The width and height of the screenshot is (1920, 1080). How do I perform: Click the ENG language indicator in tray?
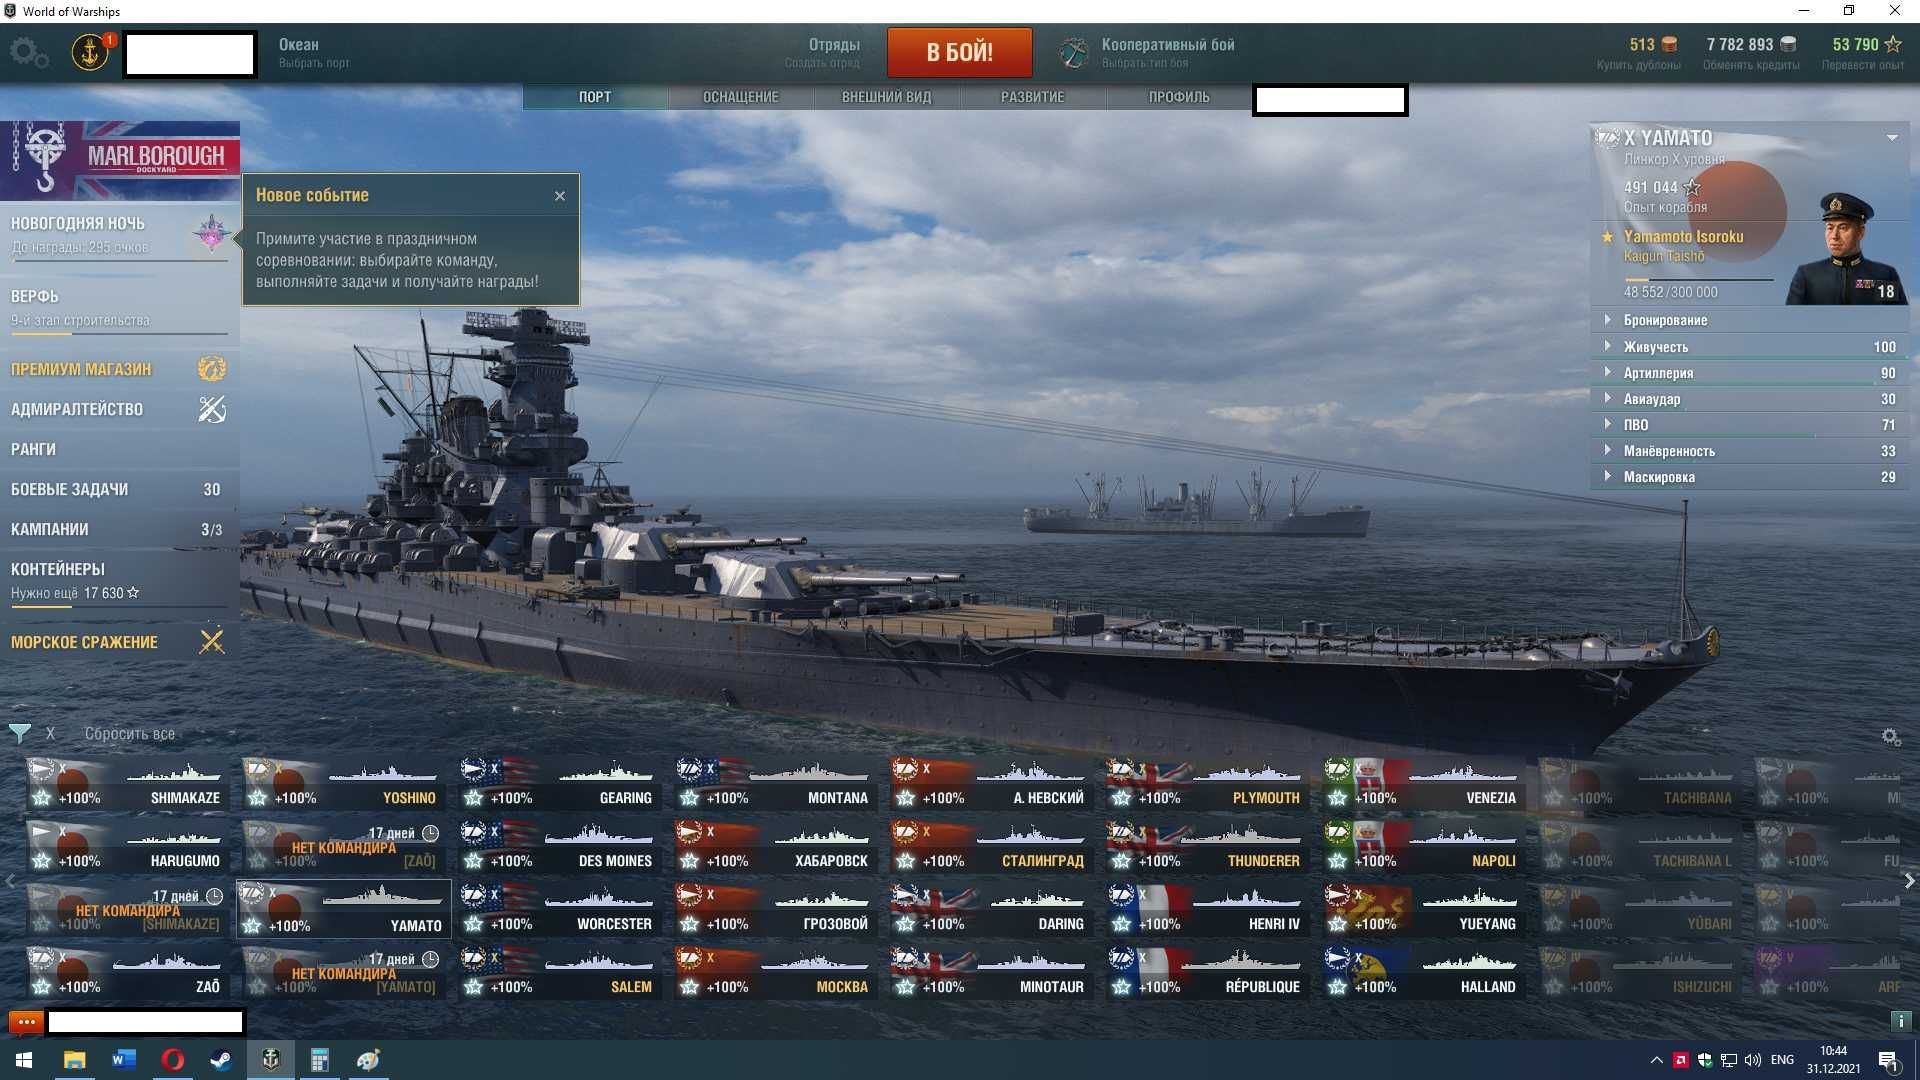coord(1782,1060)
